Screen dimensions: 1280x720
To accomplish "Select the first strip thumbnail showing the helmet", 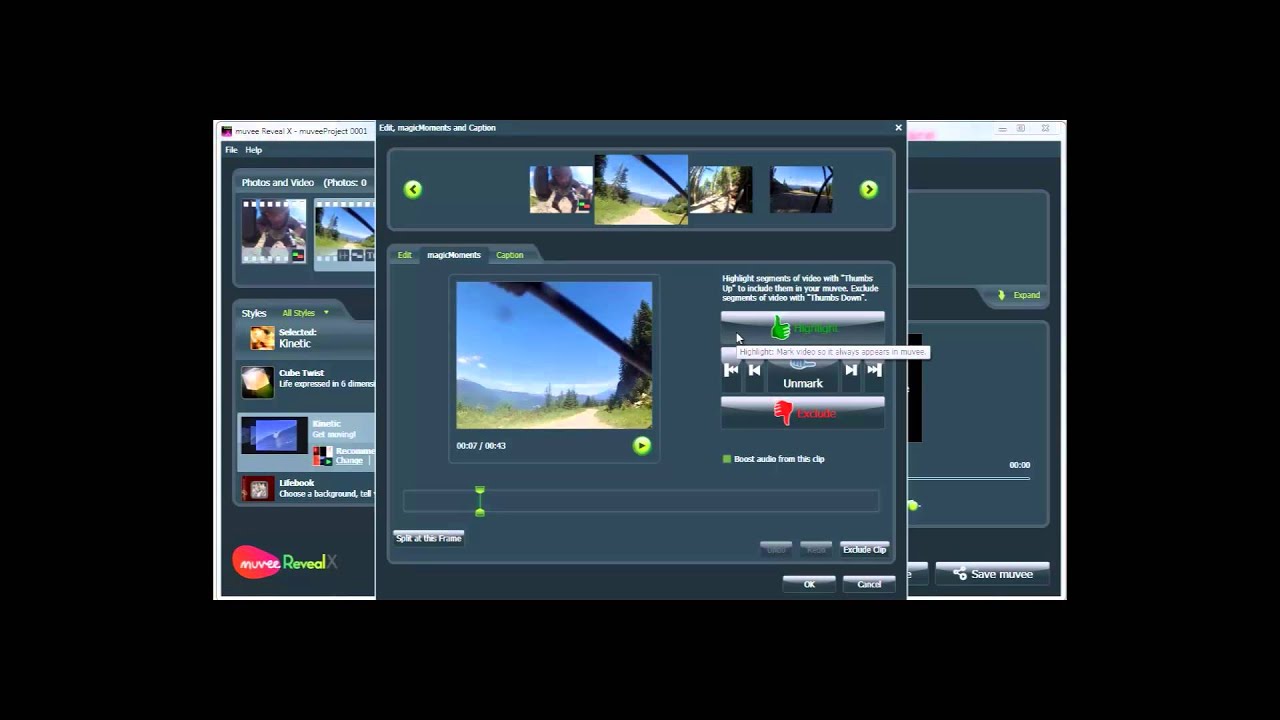I will [x=561, y=190].
